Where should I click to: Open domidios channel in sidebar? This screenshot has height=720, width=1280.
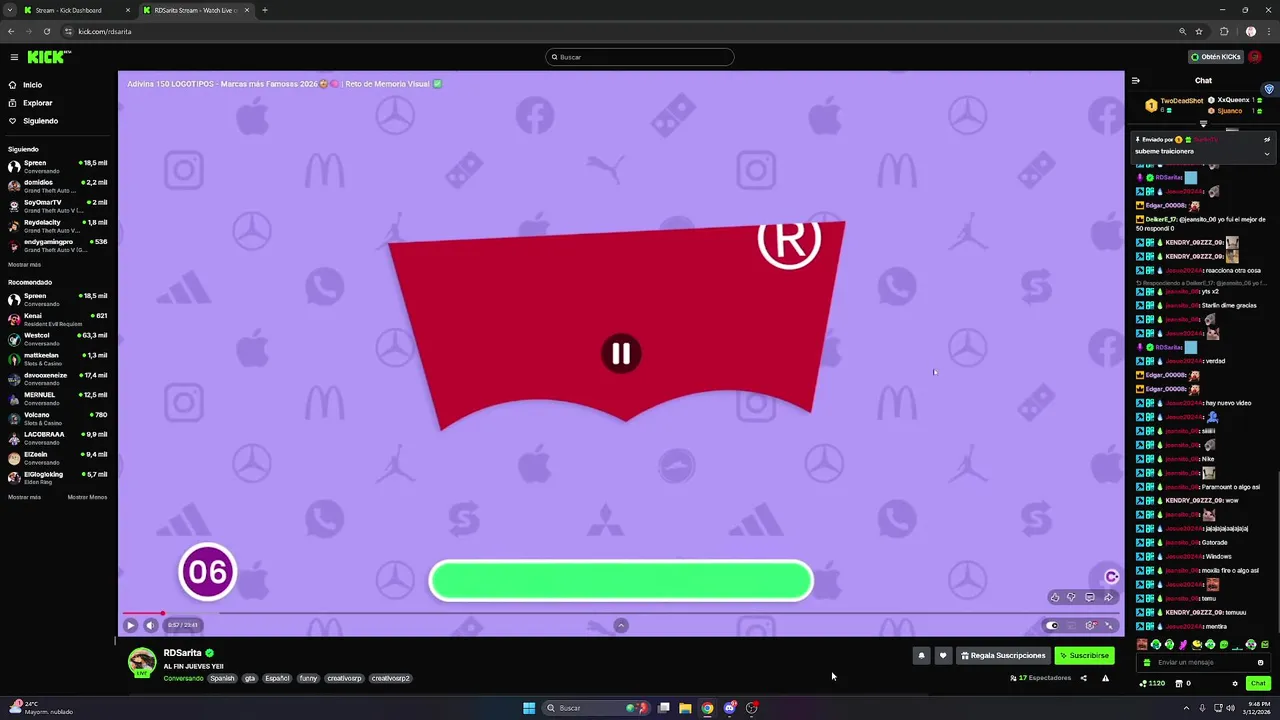click(x=57, y=186)
